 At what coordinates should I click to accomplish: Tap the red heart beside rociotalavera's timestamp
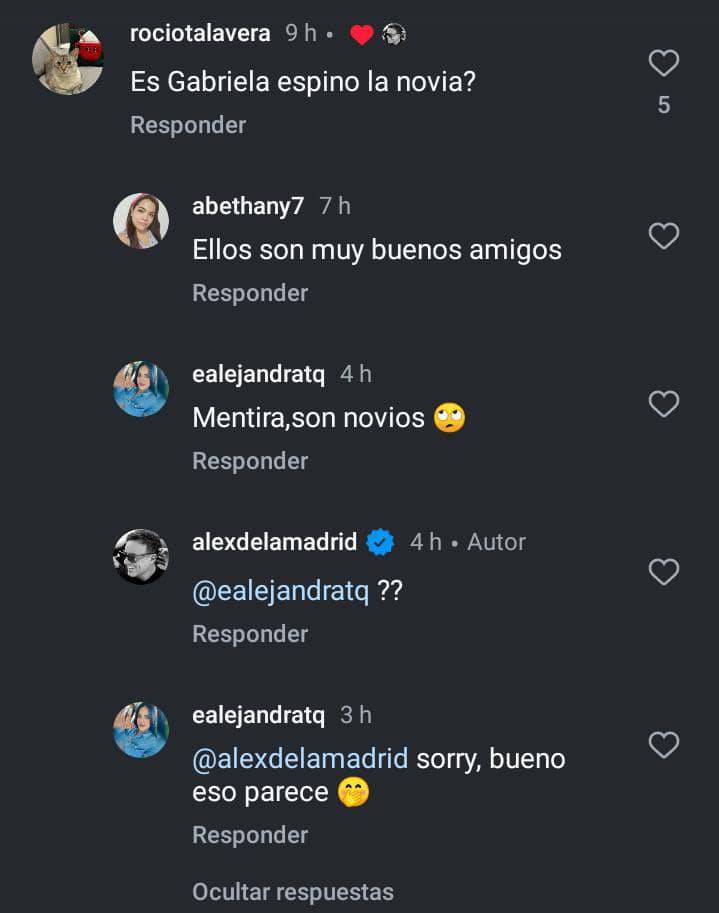coord(361,35)
